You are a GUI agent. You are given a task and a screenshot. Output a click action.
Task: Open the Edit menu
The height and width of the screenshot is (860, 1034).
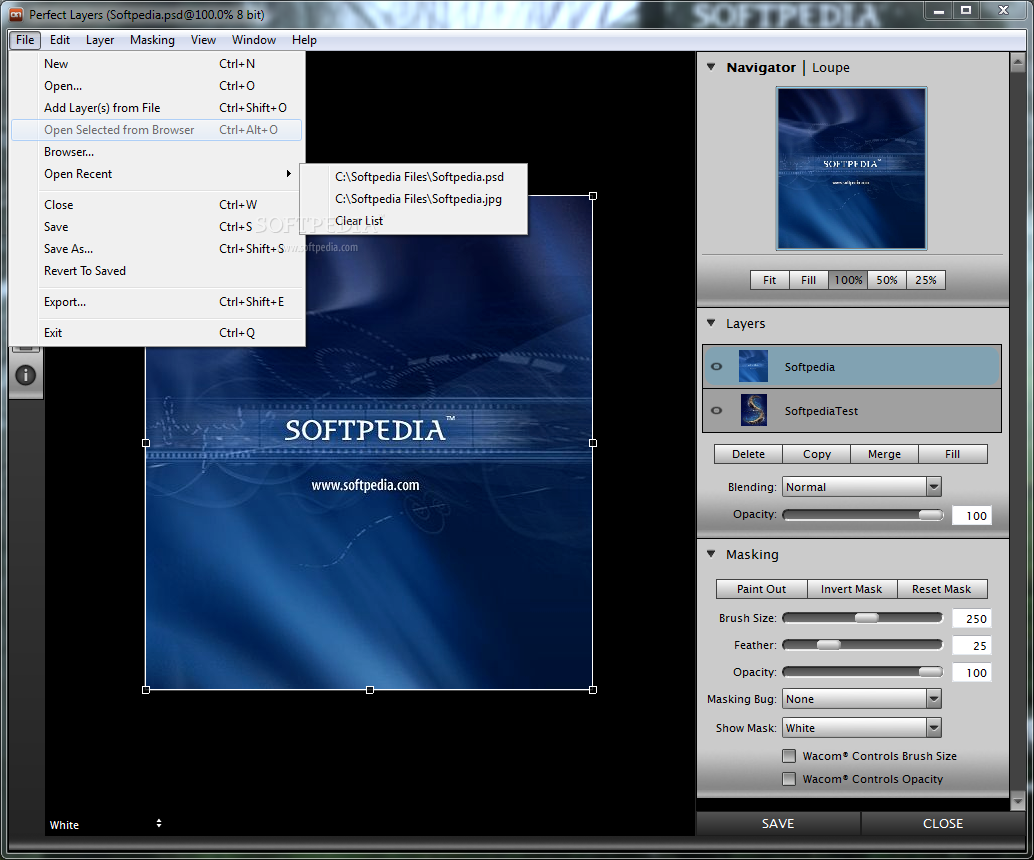[59, 40]
